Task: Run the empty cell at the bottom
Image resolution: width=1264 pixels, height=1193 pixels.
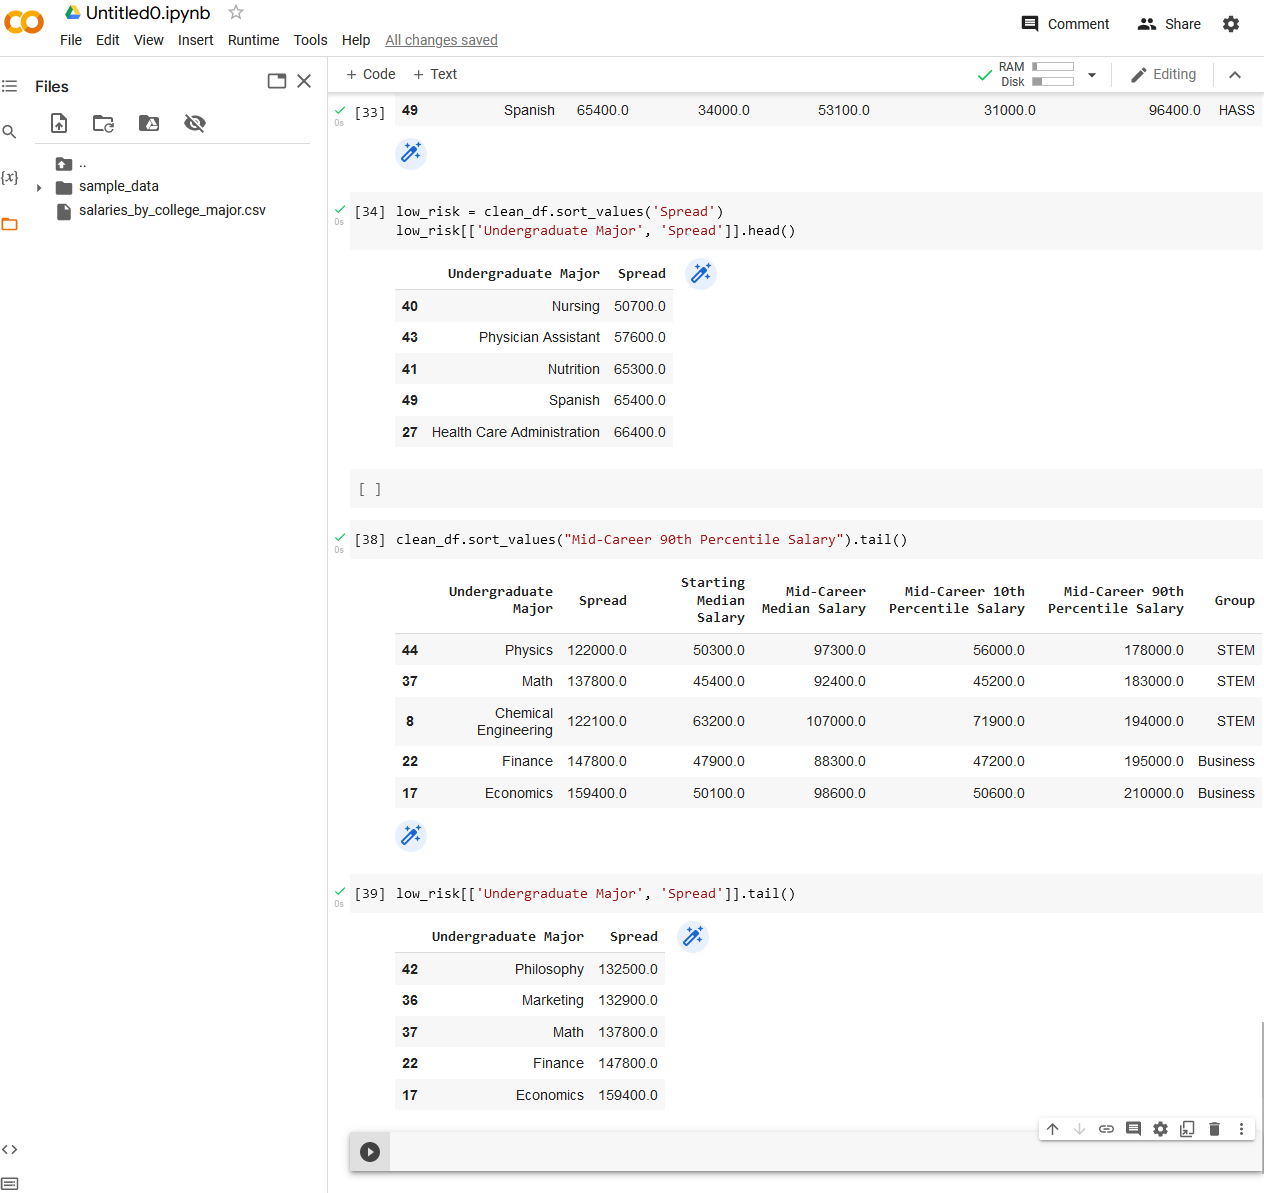Action: coord(370,1151)
